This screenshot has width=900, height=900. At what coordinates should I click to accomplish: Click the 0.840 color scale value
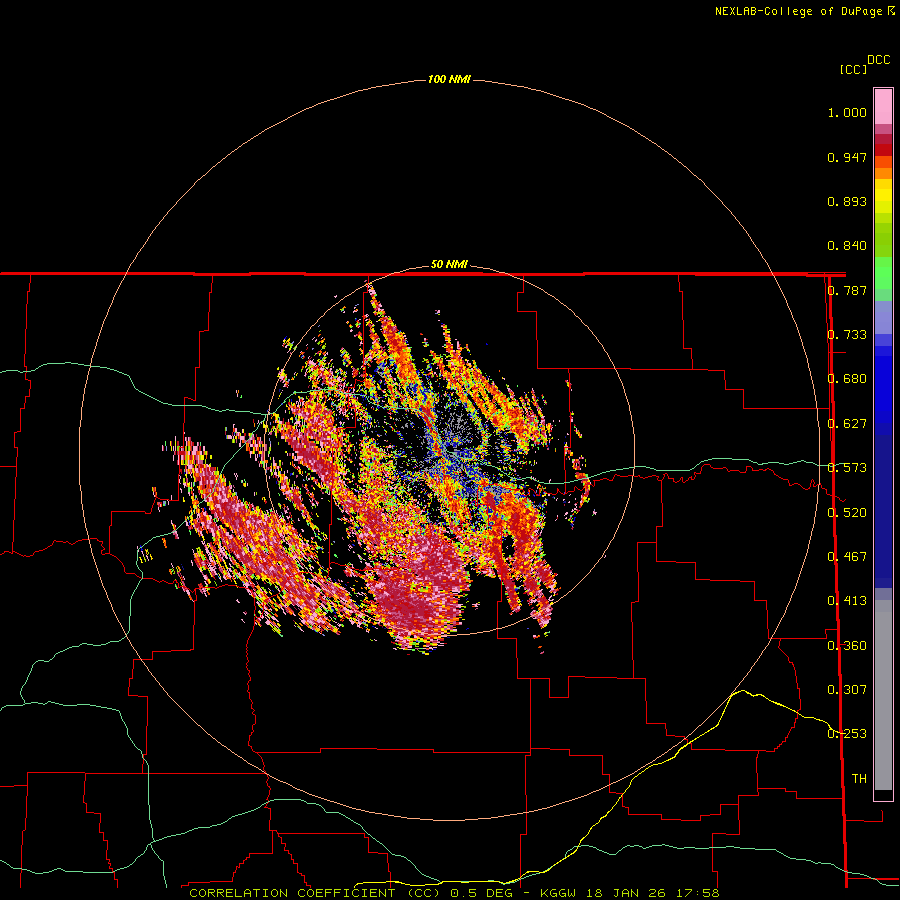pos(847,246)
